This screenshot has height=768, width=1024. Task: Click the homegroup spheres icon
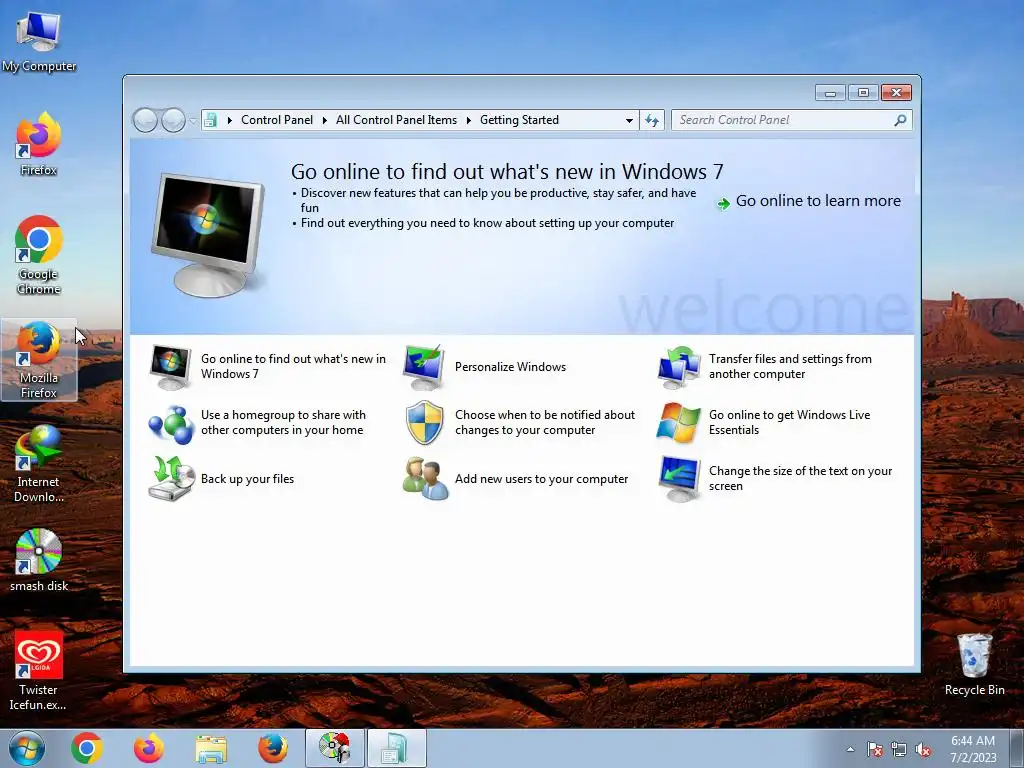pyautogui.click(x=171, y=423)
